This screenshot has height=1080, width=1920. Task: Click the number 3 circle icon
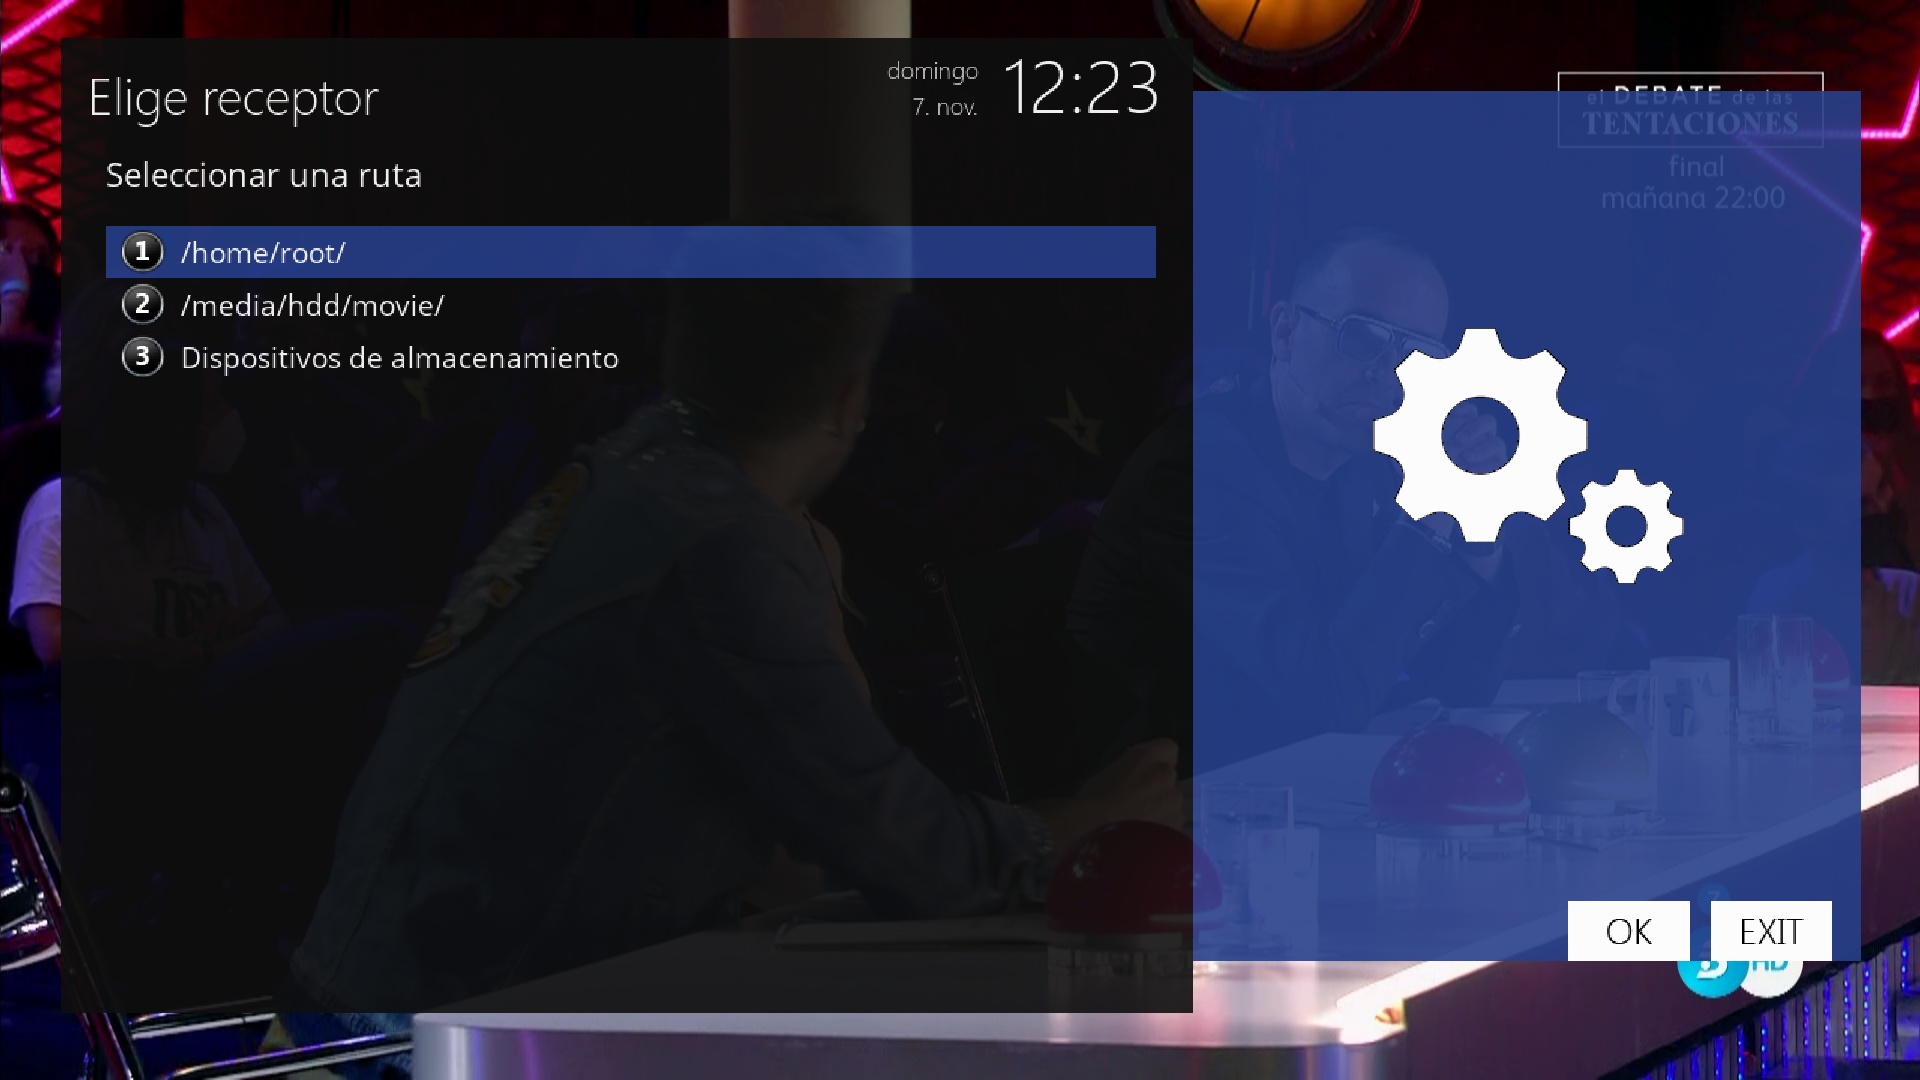point(142,357)
